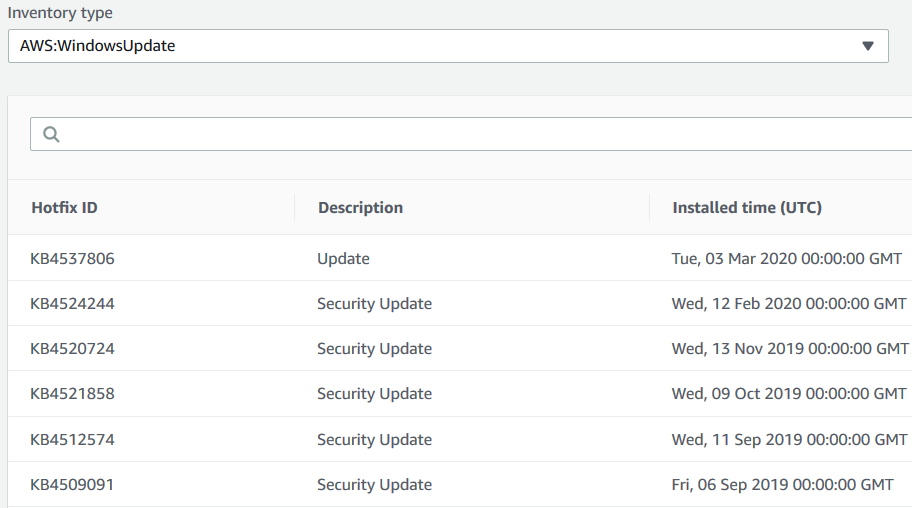912x508 pixels.
Task: Click installed time Fri, 06 Sep 2019
Action: 782,485
